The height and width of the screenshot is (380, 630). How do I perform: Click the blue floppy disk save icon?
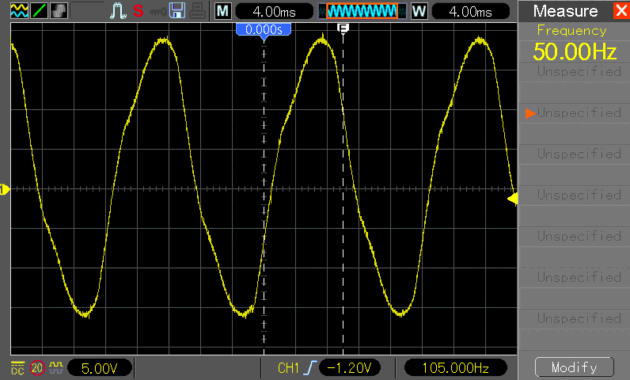(177, 10)
